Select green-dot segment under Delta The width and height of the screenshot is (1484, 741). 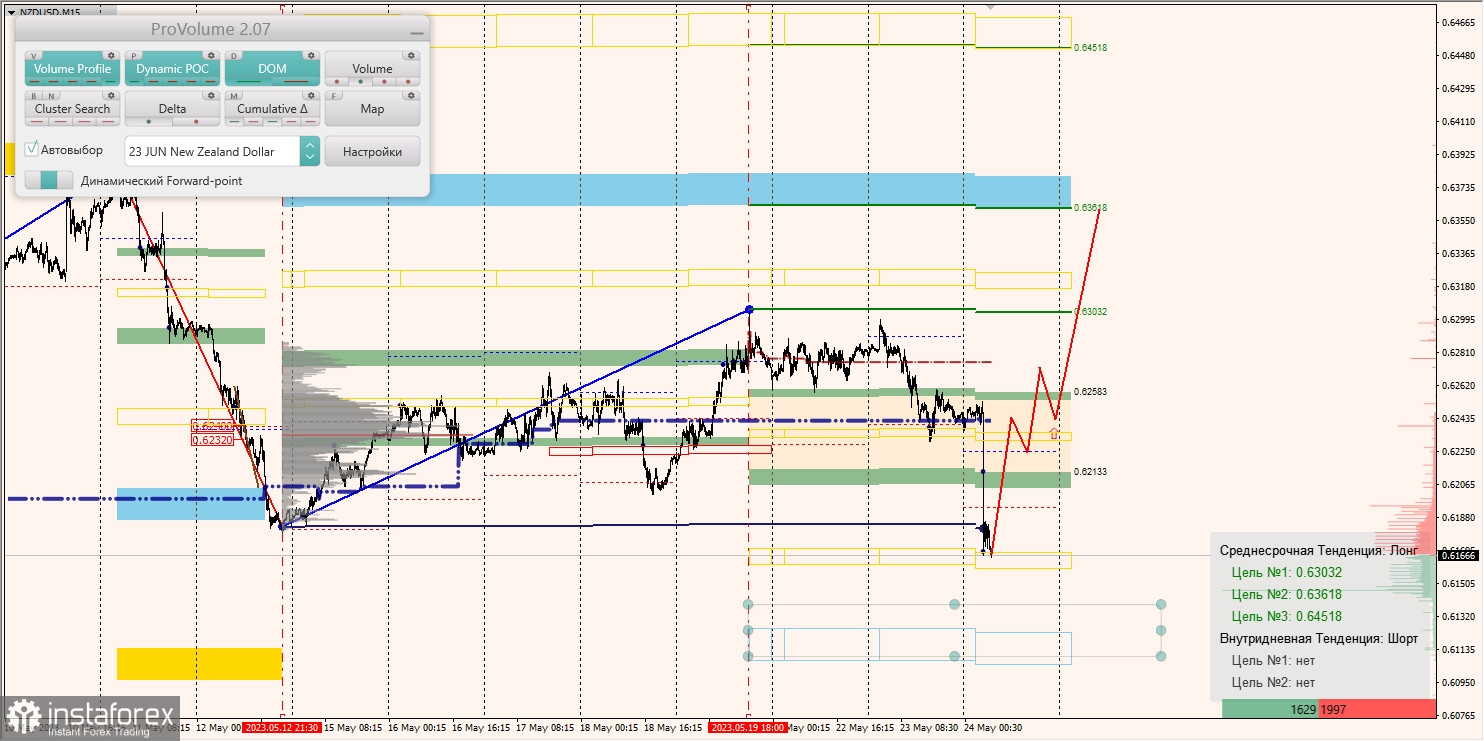pos(149,121)
